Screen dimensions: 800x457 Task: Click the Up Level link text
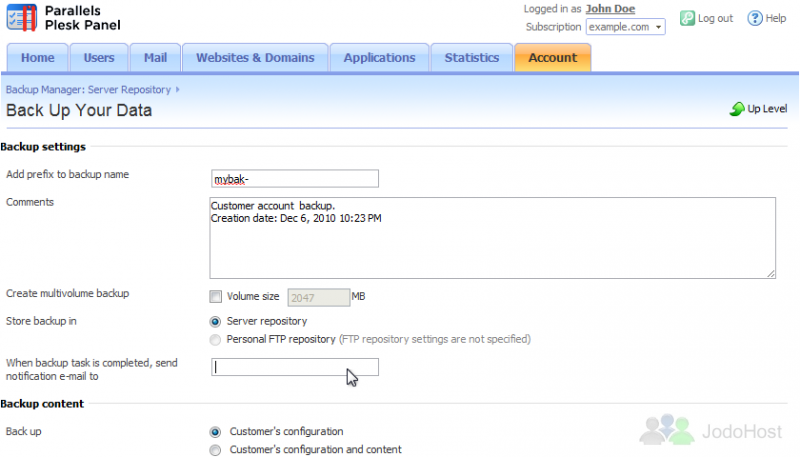pyautogui.click(x=767, y=109)
